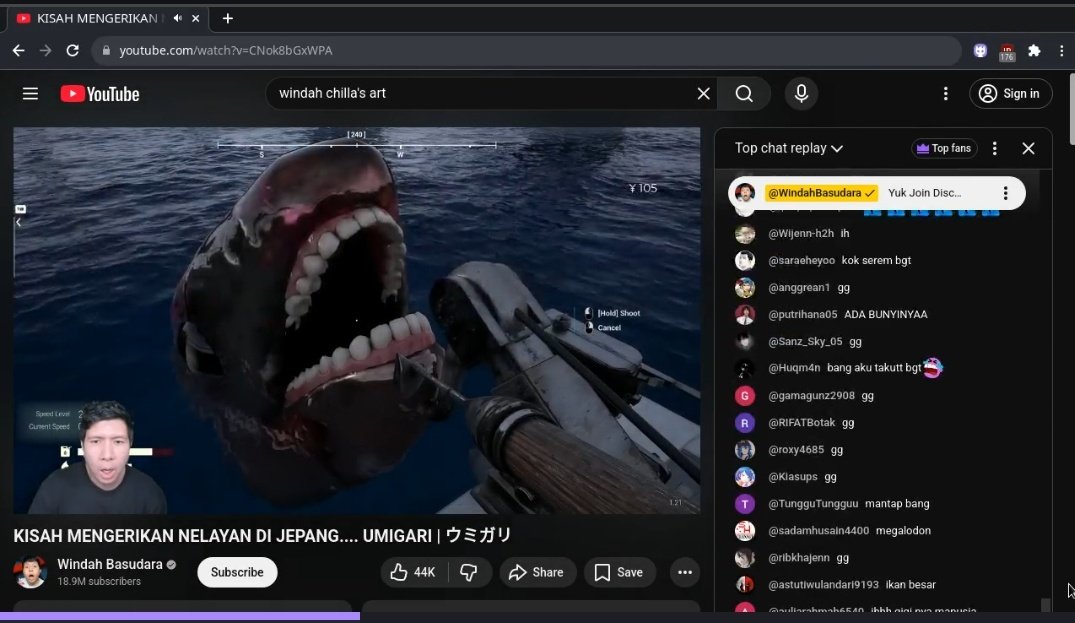
Task: Go to the YouTube home logo
Action: click(x=99, y=94)
